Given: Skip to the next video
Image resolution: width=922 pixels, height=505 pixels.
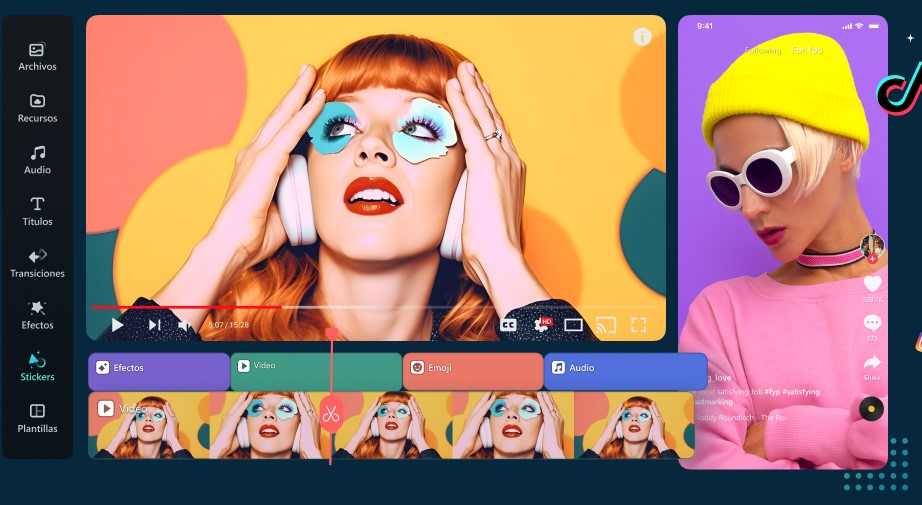Looking at the screenshot, I should click(x=154, y=325).
